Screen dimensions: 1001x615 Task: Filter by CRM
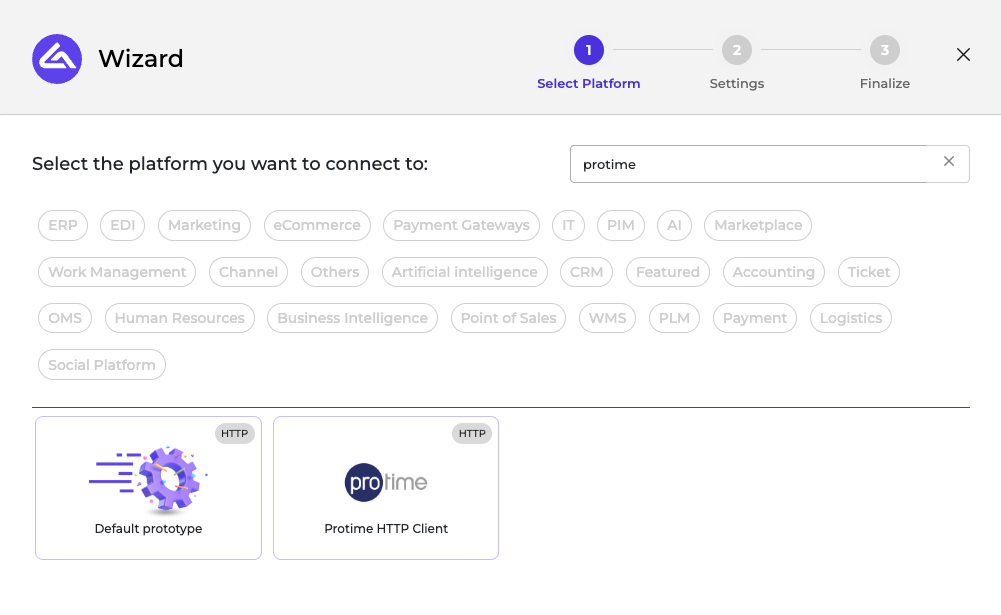[x=586, y=272]
